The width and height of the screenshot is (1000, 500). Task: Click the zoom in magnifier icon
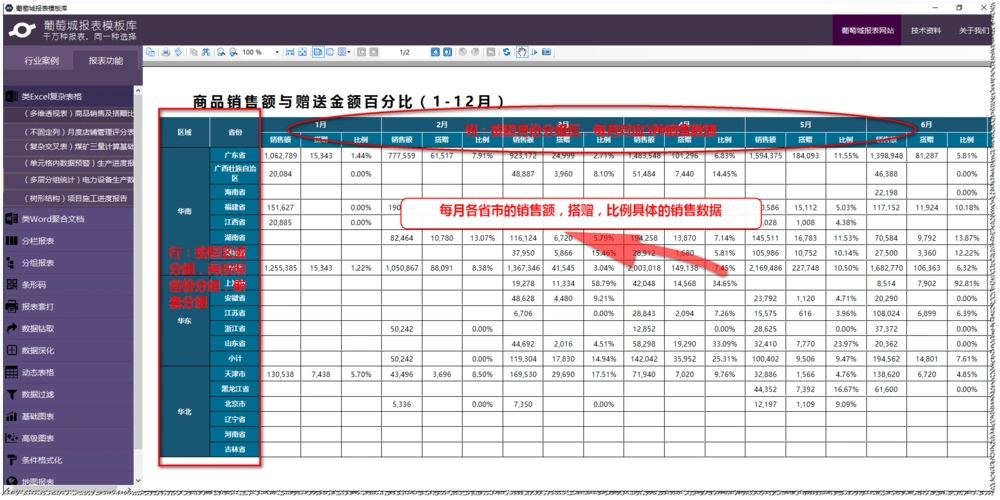coord(233,52)
